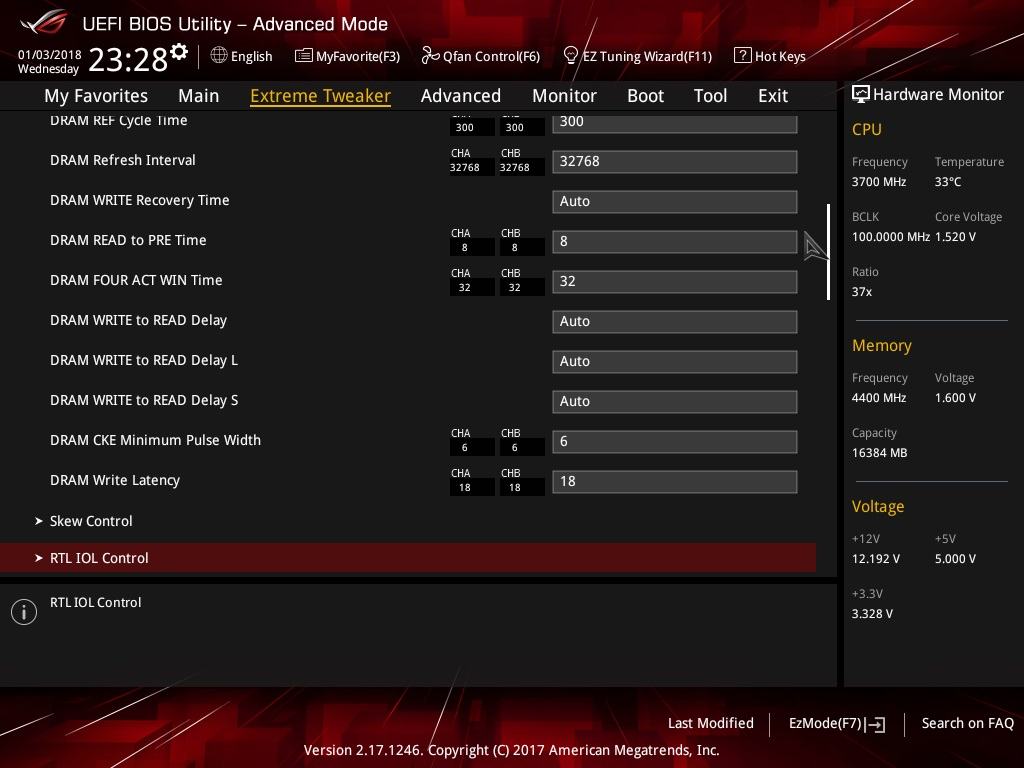Click the EZ Tuning Wizard bulb icon
1024x768 pixels.
click(570, 56)
